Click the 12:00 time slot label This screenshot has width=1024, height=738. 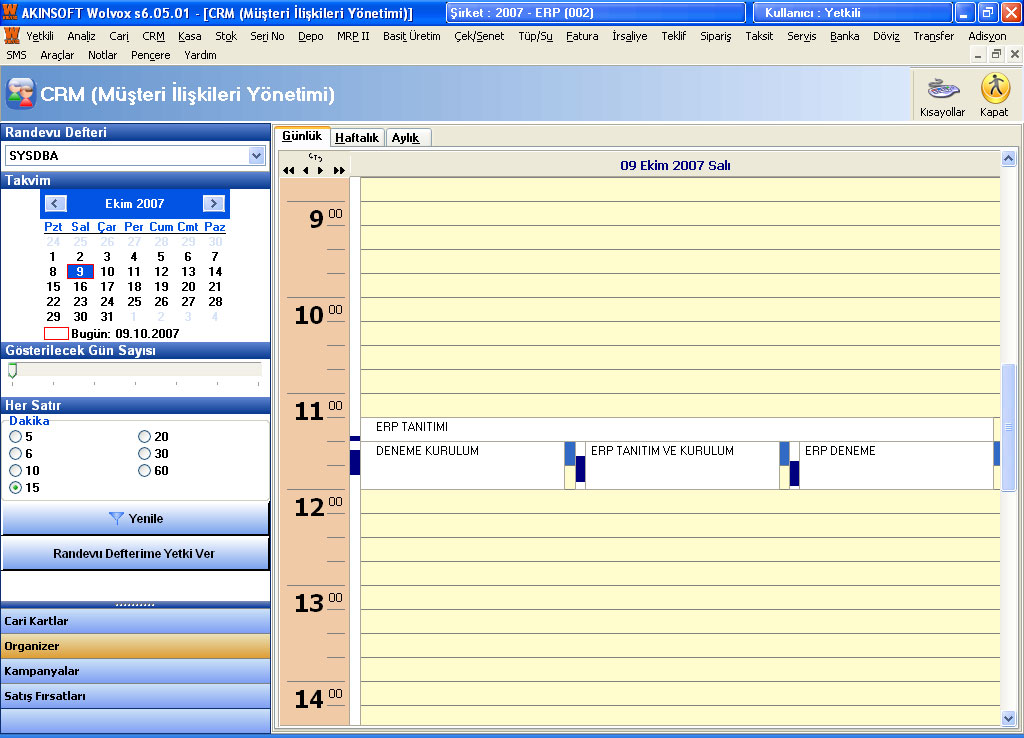318,507
